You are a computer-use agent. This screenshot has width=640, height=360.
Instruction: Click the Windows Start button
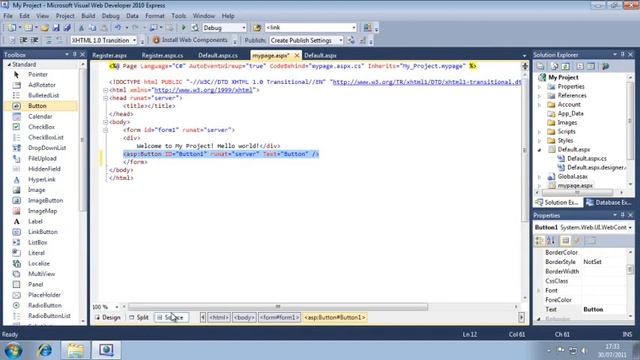click(x=13, y=350)
